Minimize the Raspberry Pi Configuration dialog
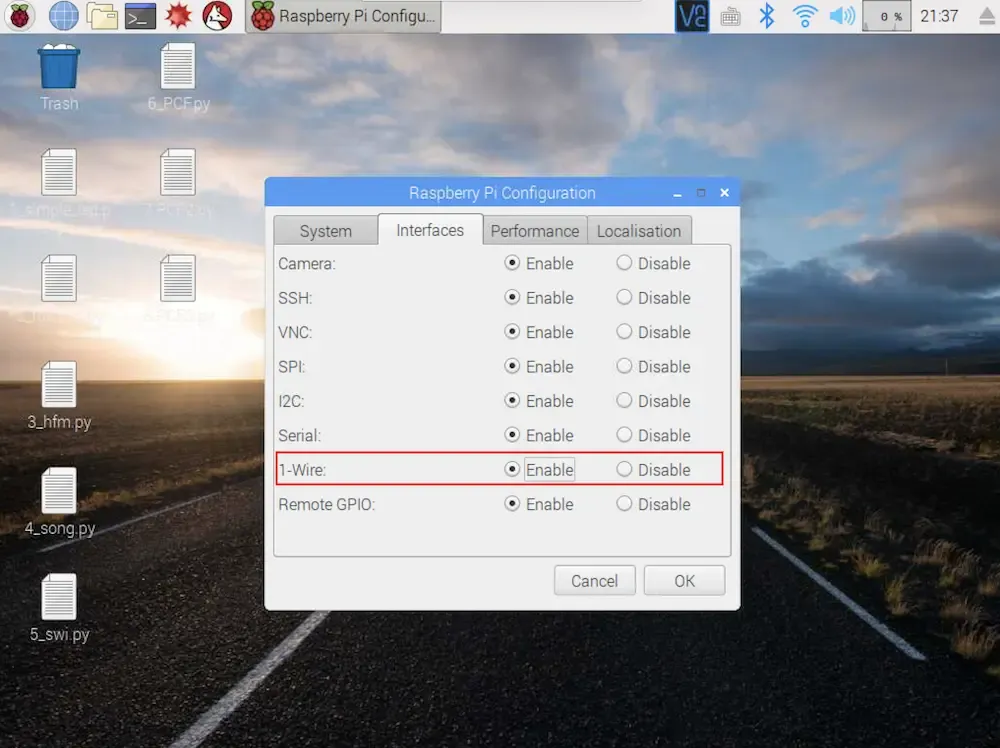The height and width of the screenshot is (748, 1000). click(x=677, y=193)
